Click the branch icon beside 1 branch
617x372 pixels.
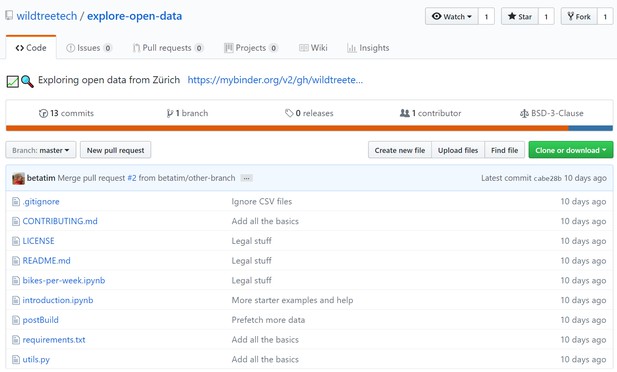pos(170,113)
